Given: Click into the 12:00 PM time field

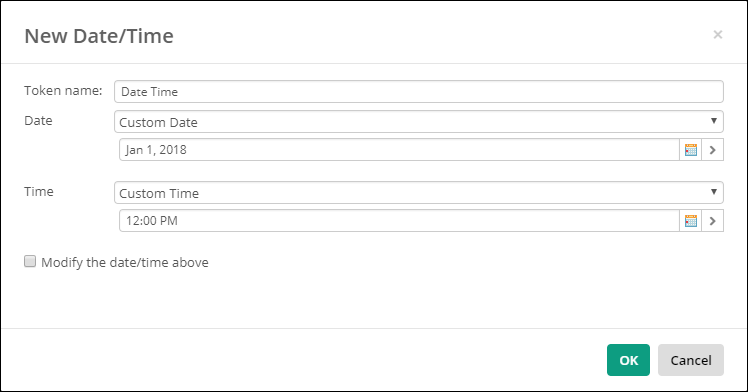Looking at the screenshot, I should pos(399,221).
